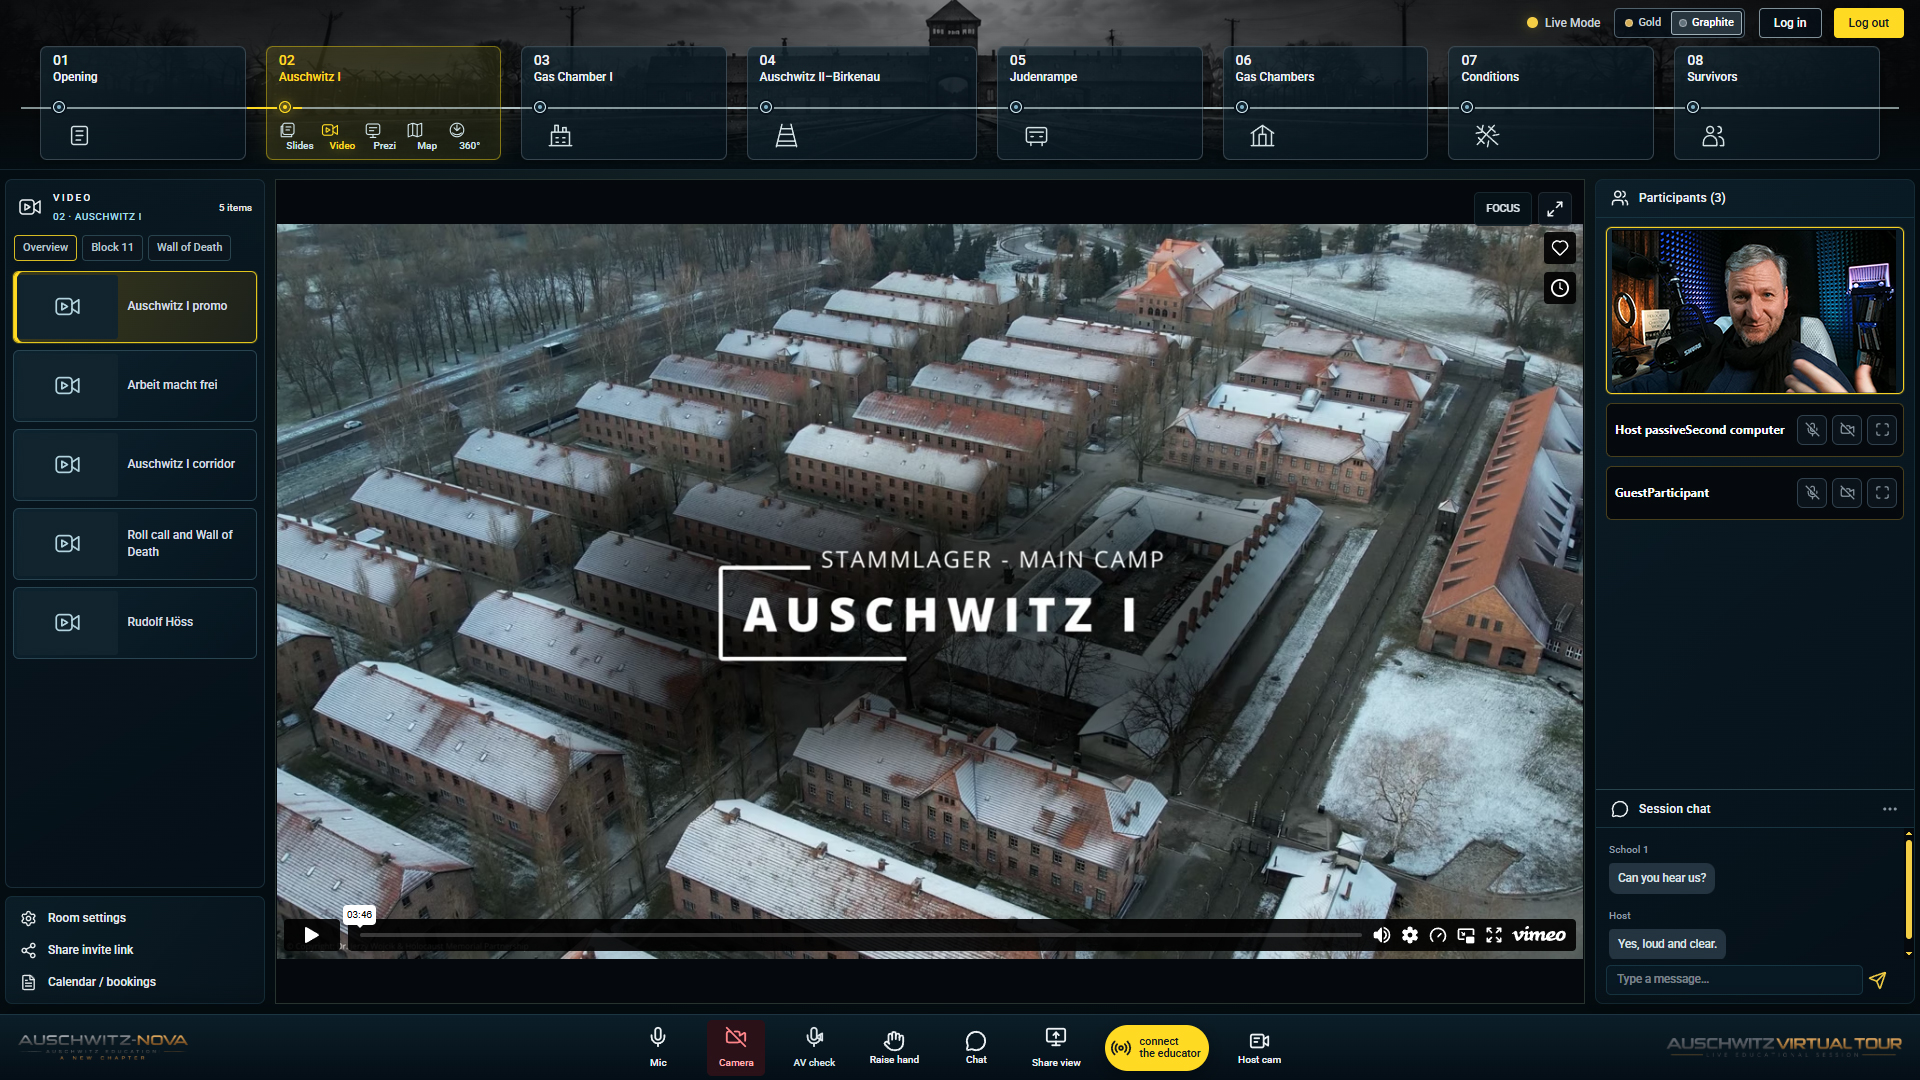The image size is (1920, 1080).
Task: Switch theme to Gold
Action: coord(1642,22)
